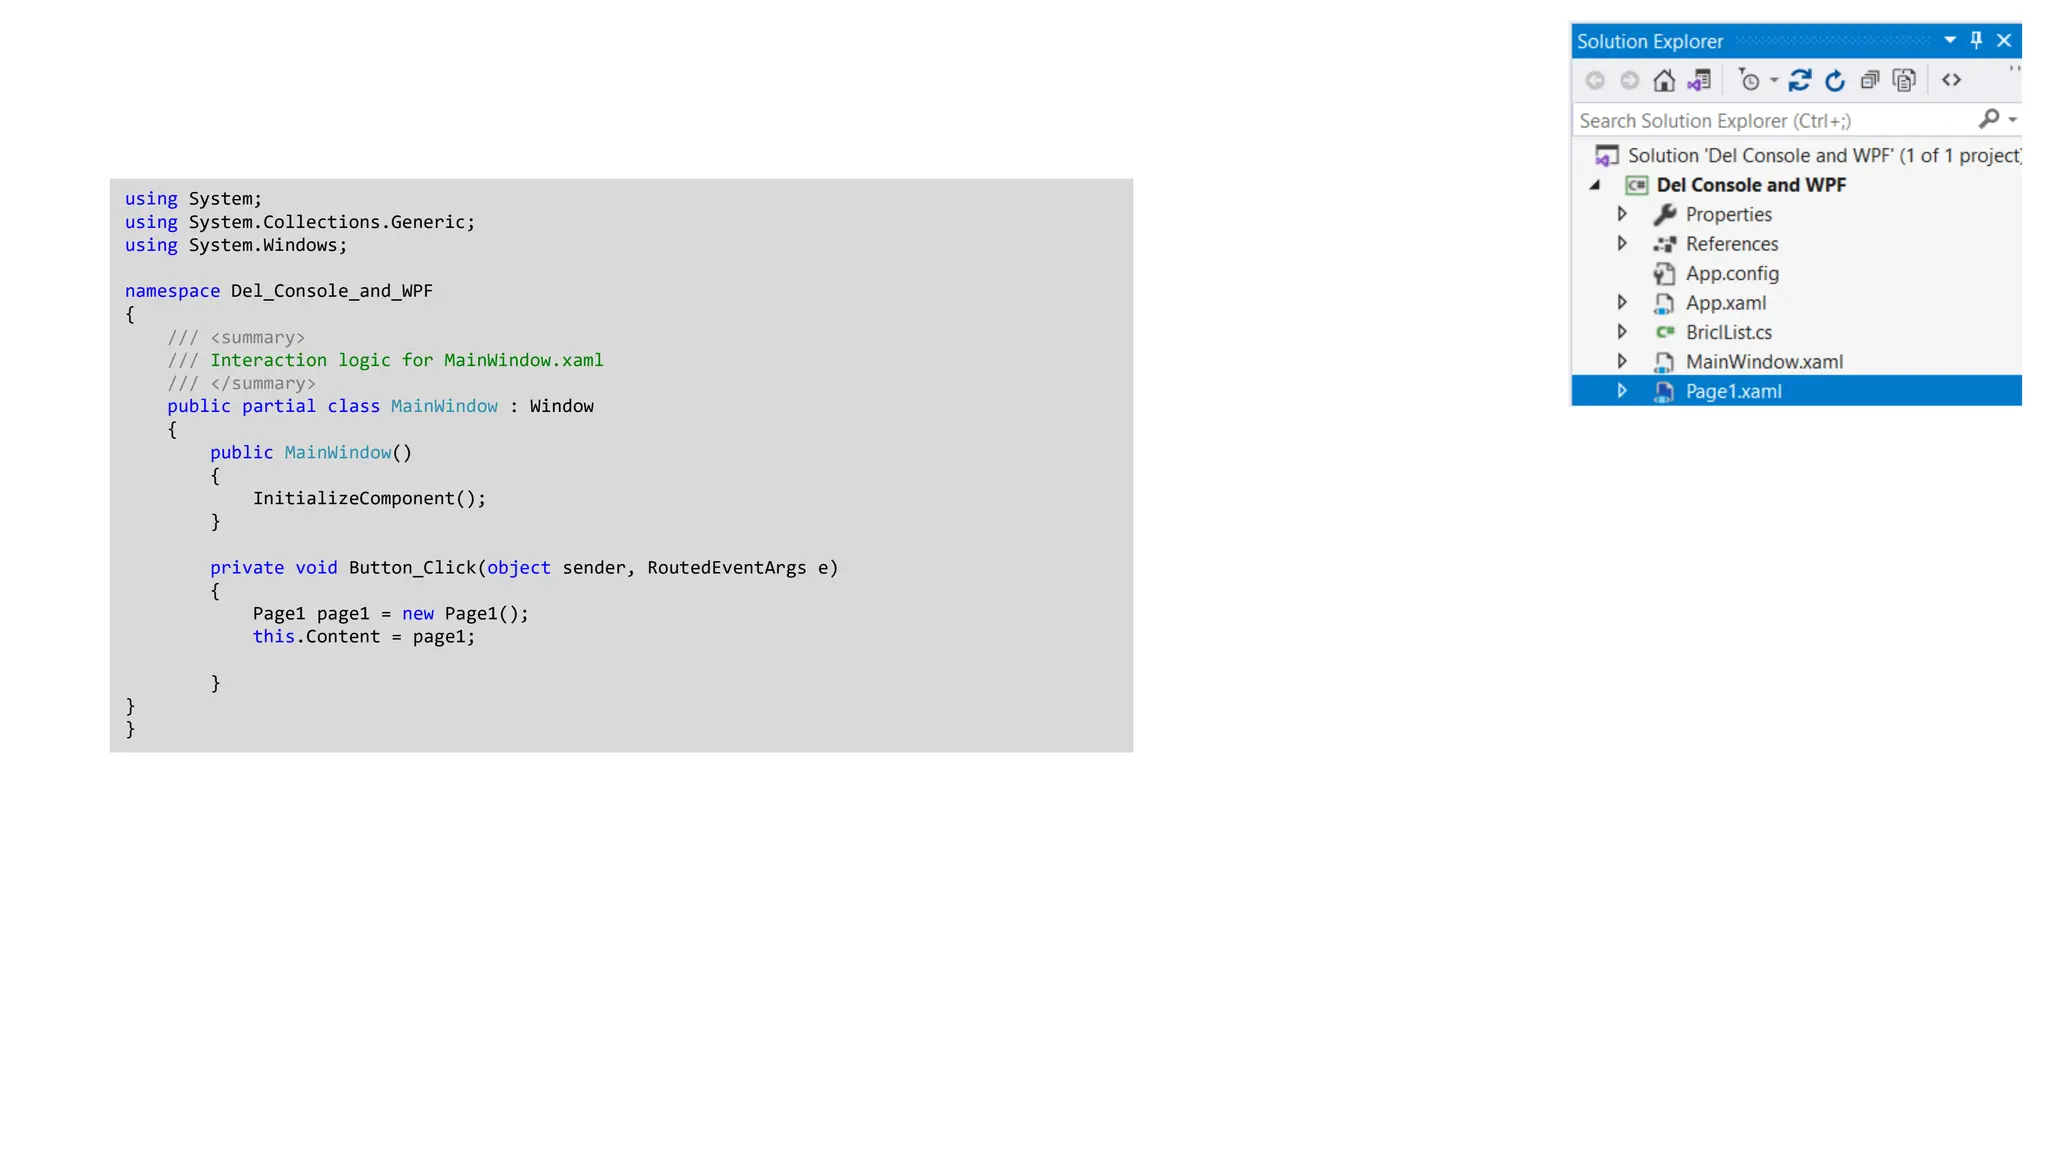The height and width of the screenshot is (1152, 2048).
Task: Click the Pending Changes Filter clock icon
Action: (1749, 80)
